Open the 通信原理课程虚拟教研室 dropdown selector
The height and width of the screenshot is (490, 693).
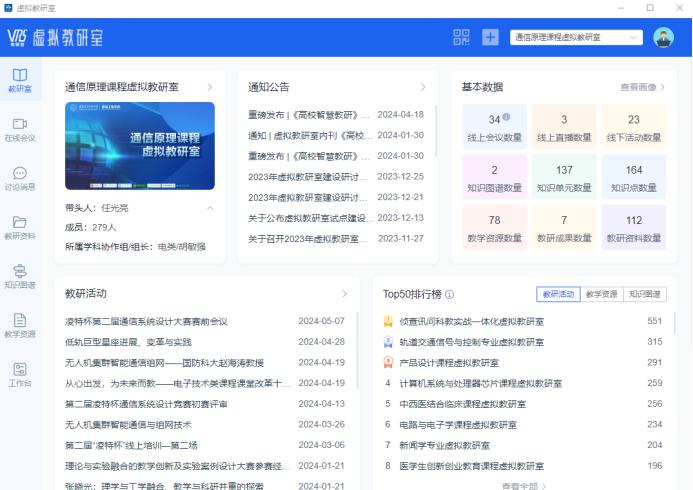576,37
